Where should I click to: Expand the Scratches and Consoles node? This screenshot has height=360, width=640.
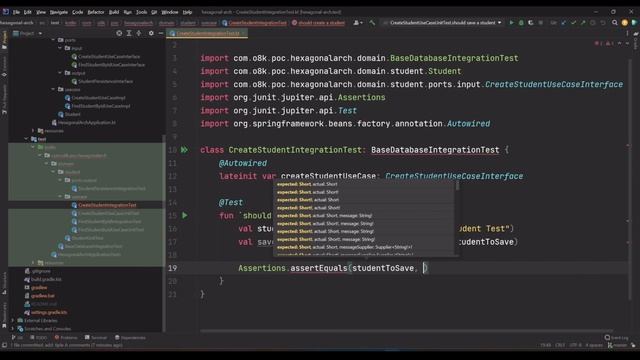coord(13,329)
